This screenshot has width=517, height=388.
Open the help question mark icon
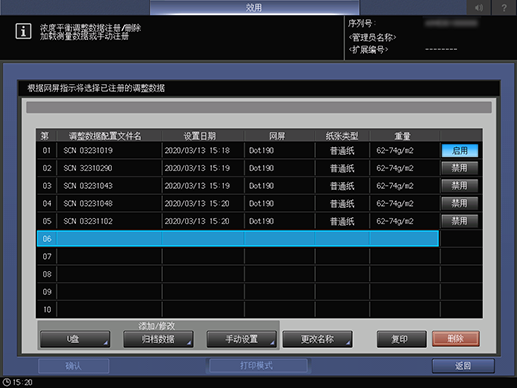(x=504, y=7)
